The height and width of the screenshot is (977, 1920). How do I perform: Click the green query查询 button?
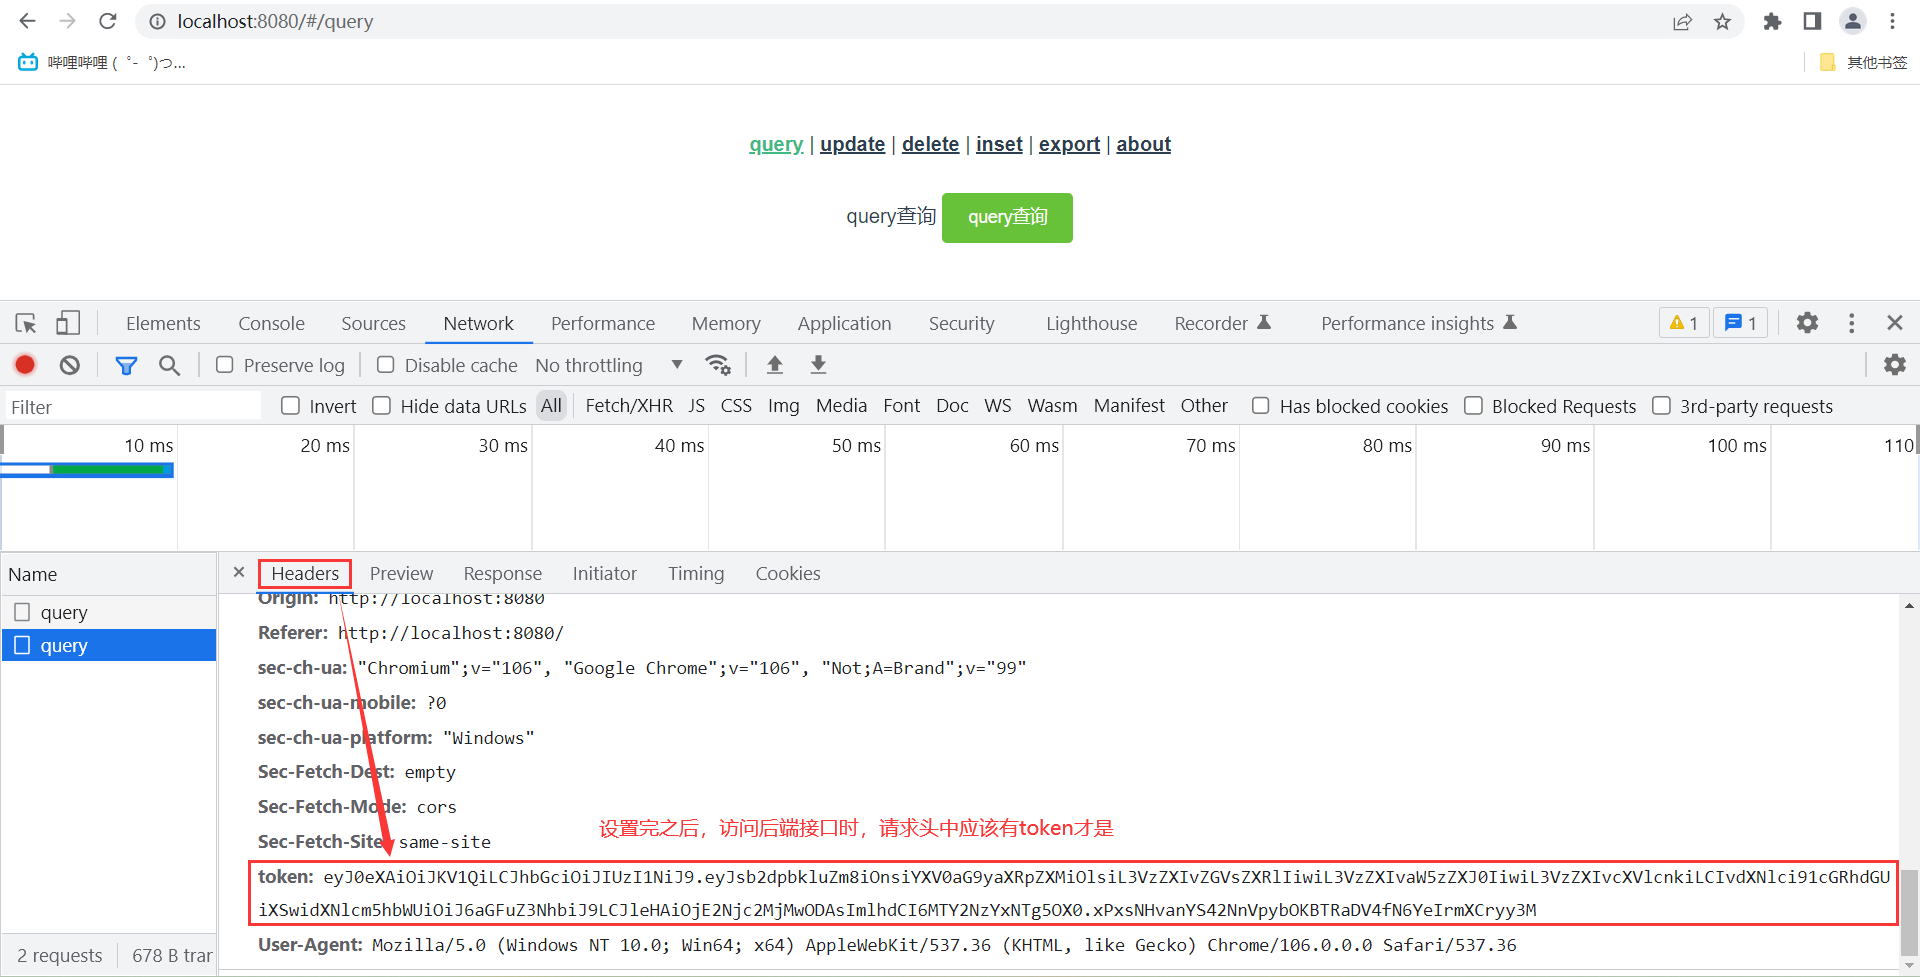1007,217
